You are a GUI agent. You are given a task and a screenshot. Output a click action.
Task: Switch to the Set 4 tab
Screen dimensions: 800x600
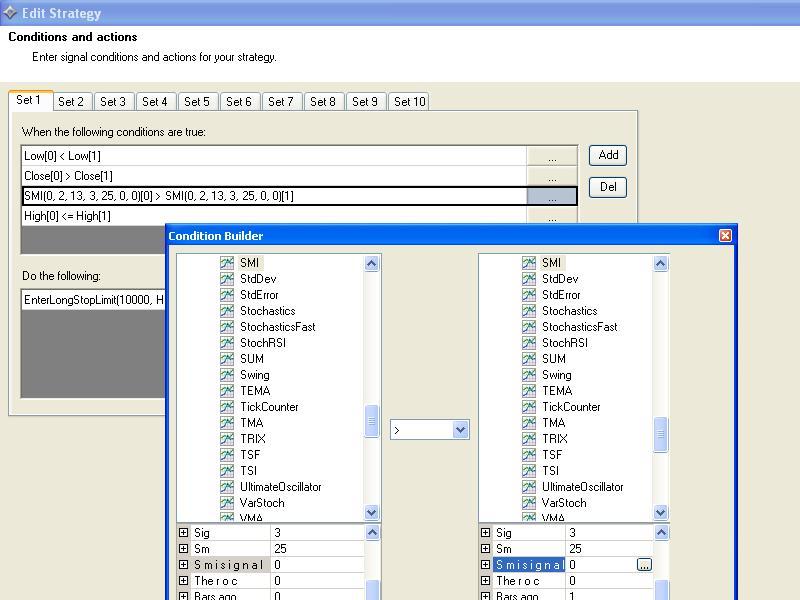coord(155,102)
